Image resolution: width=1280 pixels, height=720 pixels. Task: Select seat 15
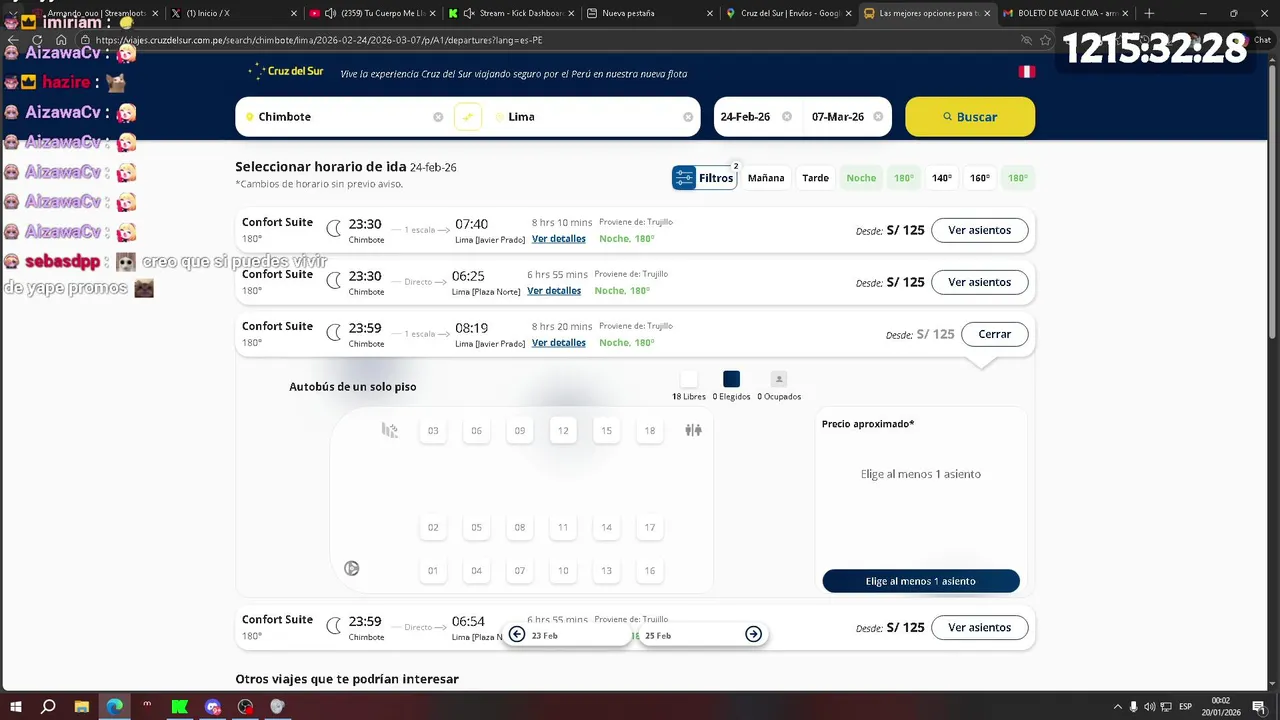(607, 431)
